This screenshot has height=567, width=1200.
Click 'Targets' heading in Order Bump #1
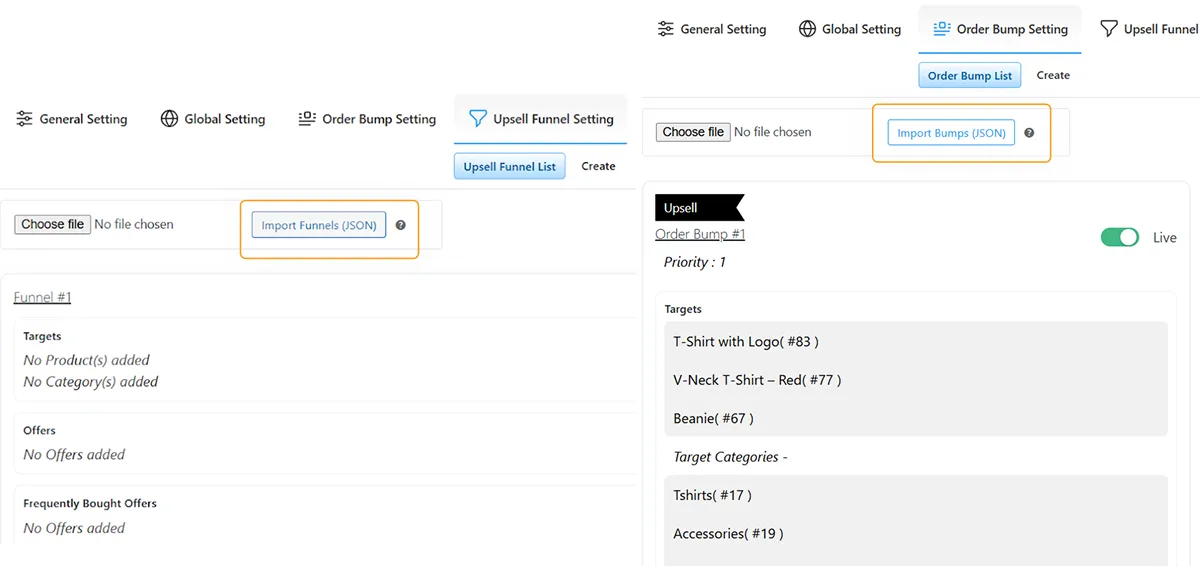pos(683,309)
